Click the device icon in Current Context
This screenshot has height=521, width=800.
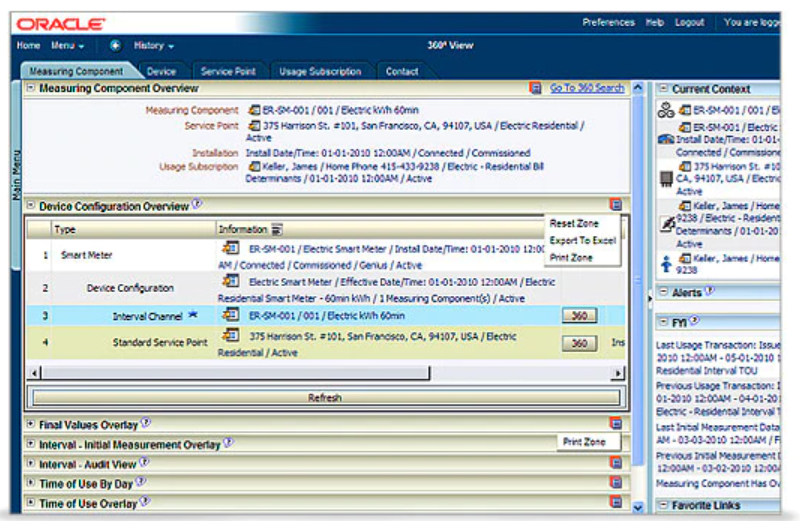pyautogui.click(x=666, y=139)
